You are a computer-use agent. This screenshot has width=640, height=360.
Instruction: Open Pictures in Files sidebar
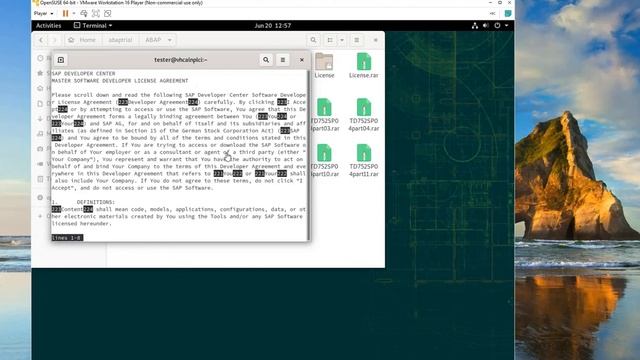[40, 149]
